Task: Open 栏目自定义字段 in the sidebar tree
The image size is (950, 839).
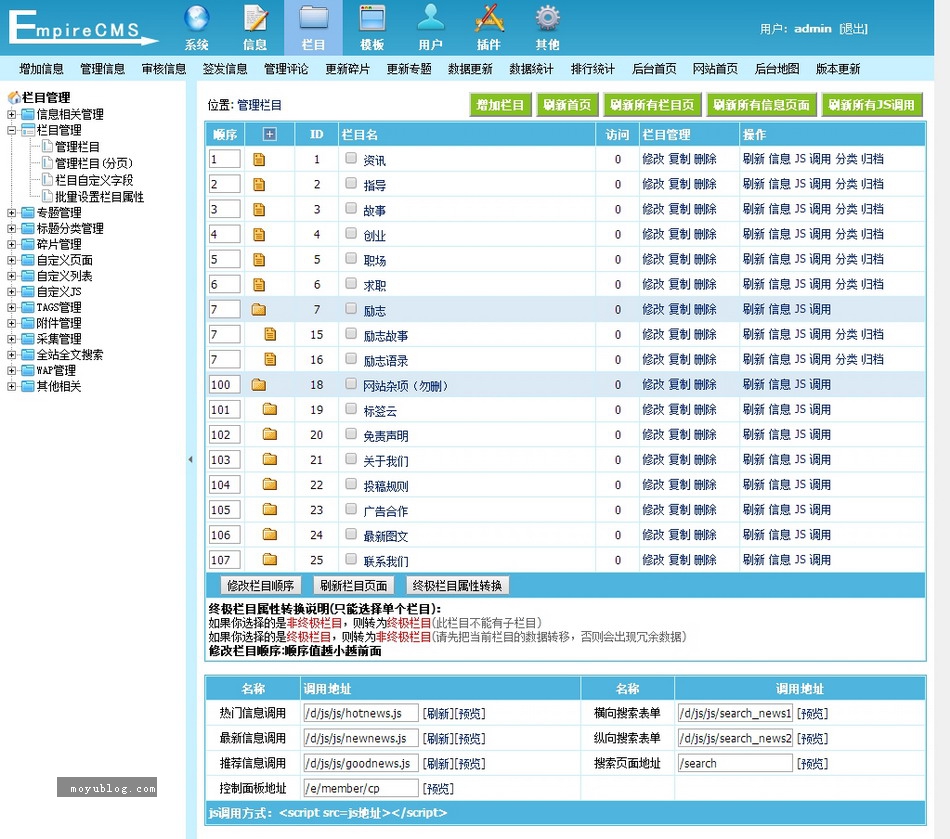Action: pyautogui.click(x=94, y=181)
